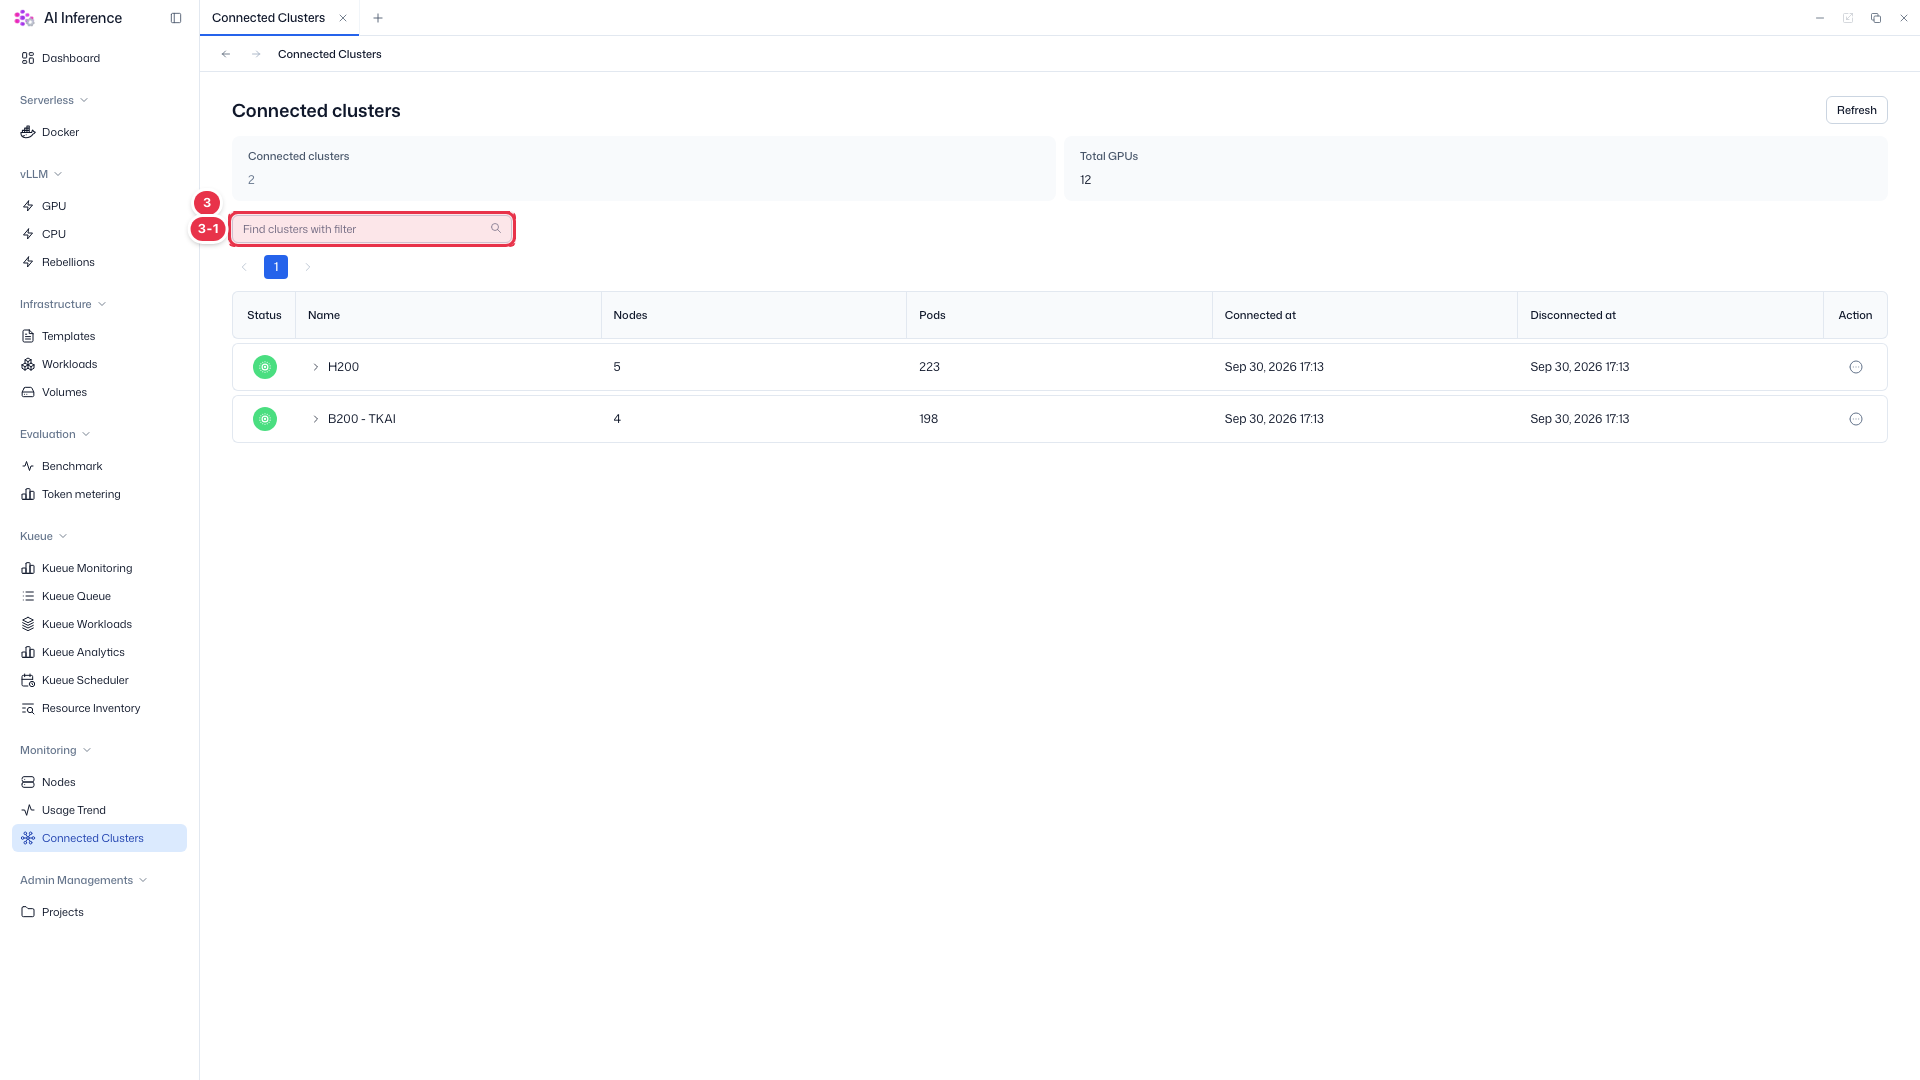
Task: Focus the Find clusters with filter field
Action: click(372, 229)
